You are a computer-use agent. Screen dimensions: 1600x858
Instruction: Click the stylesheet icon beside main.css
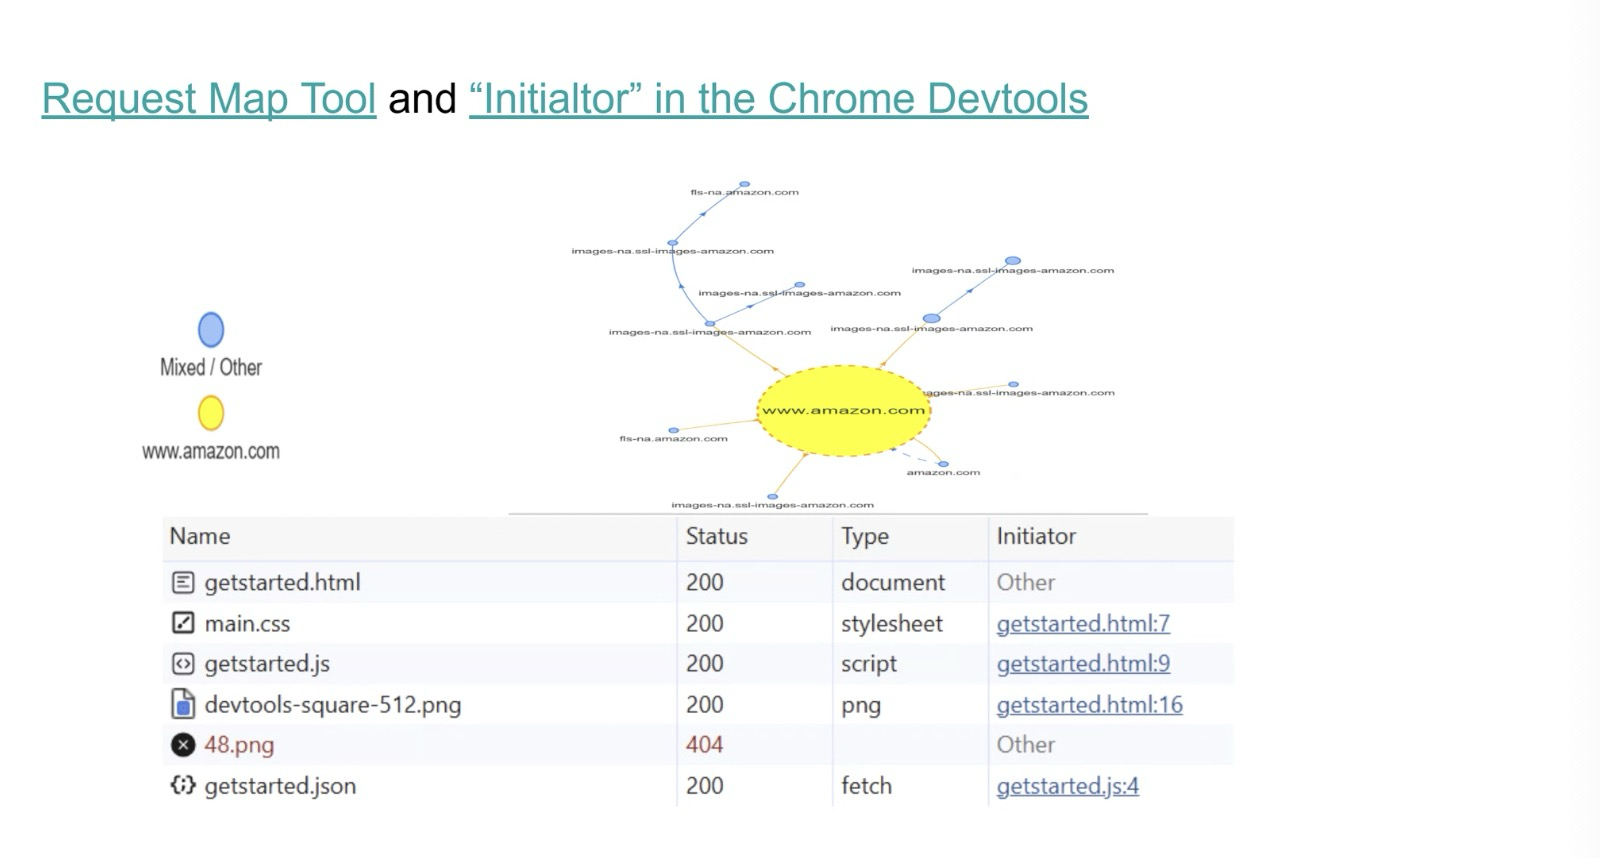coord(183,623)
